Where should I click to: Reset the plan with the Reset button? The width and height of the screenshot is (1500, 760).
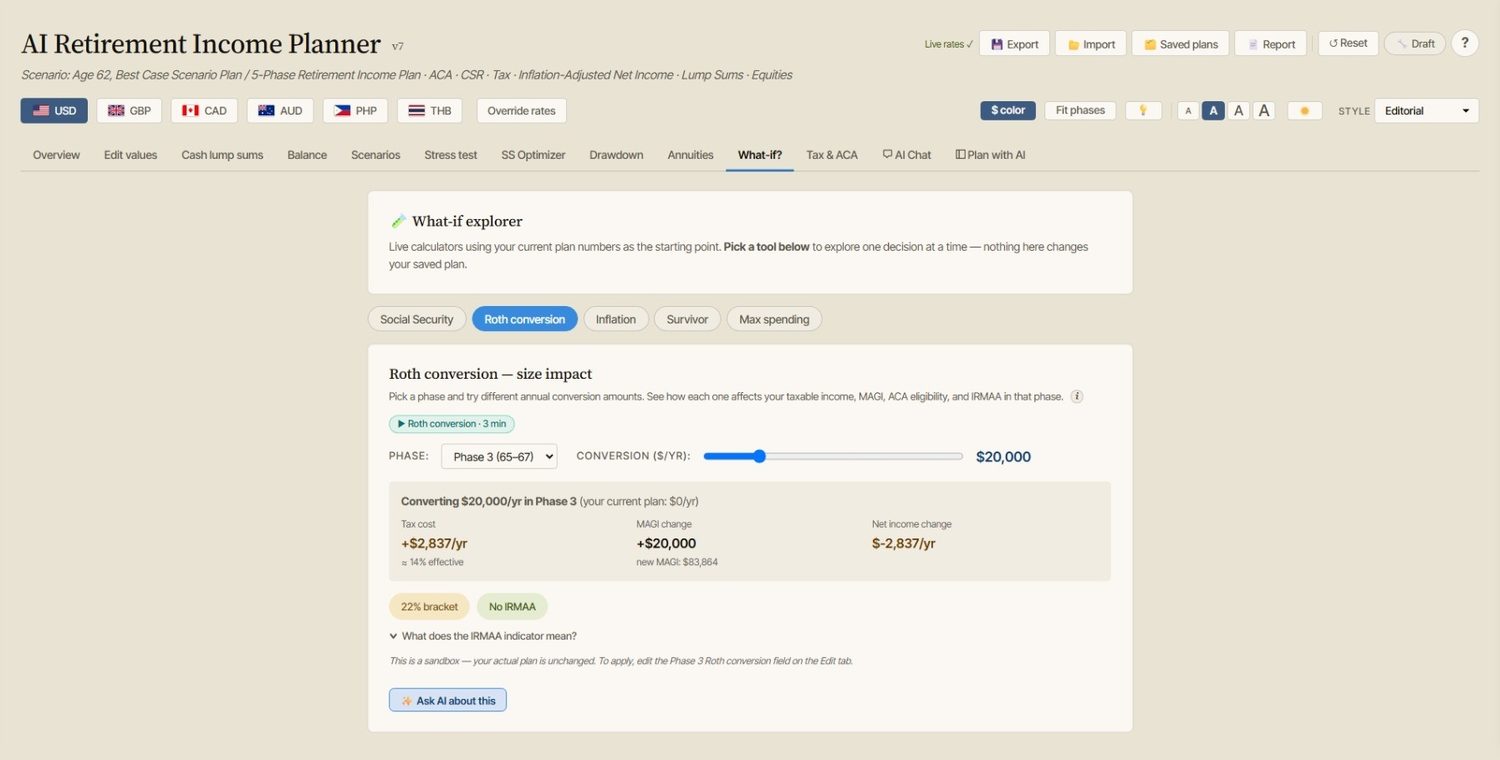(x=1348, y=43)
